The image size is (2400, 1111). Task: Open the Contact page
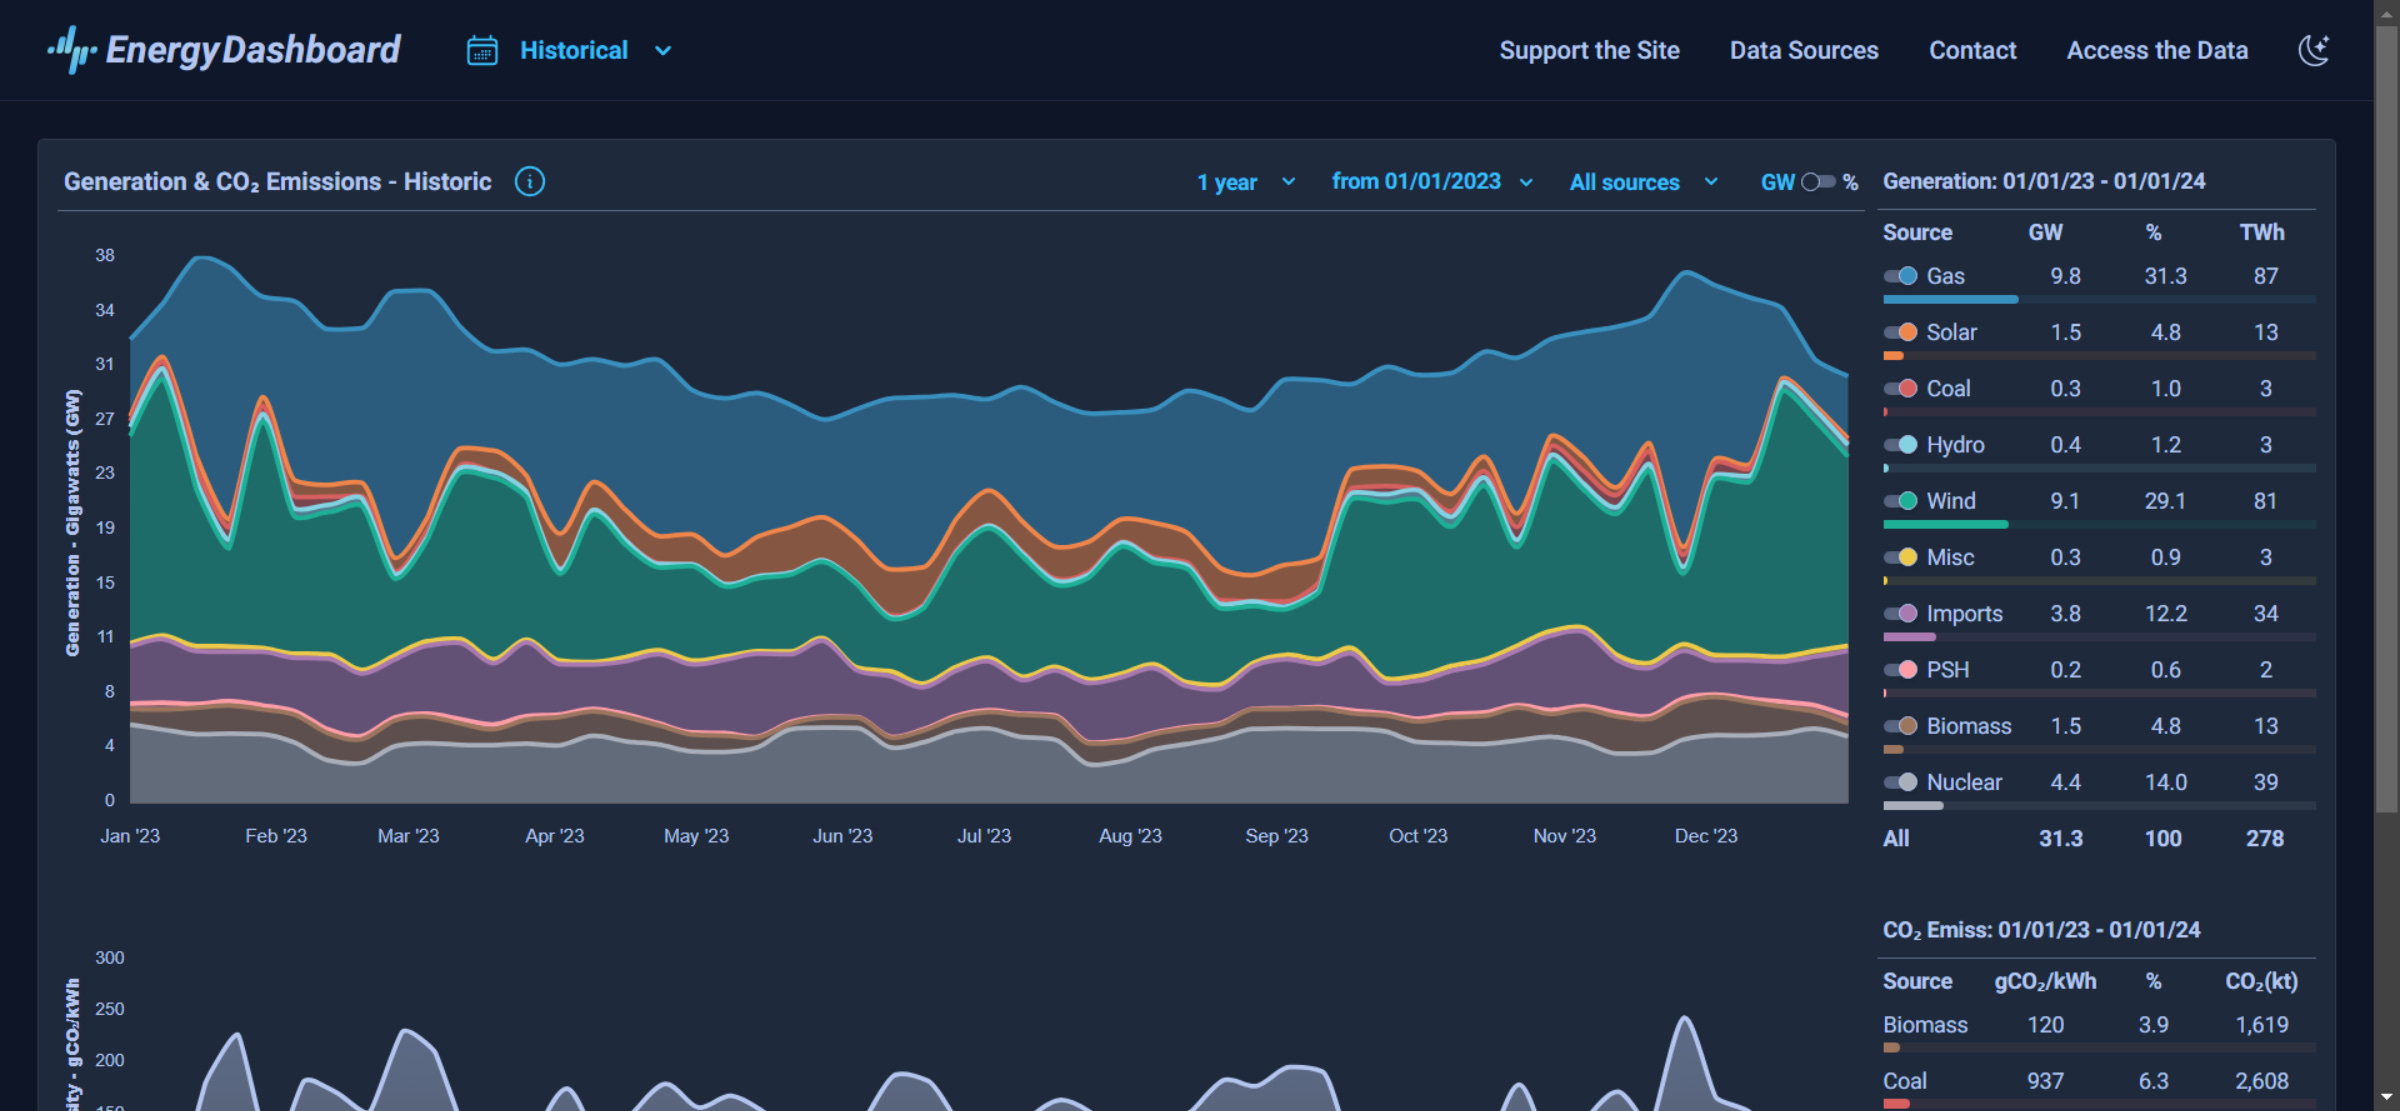[x=1972, y=50]
